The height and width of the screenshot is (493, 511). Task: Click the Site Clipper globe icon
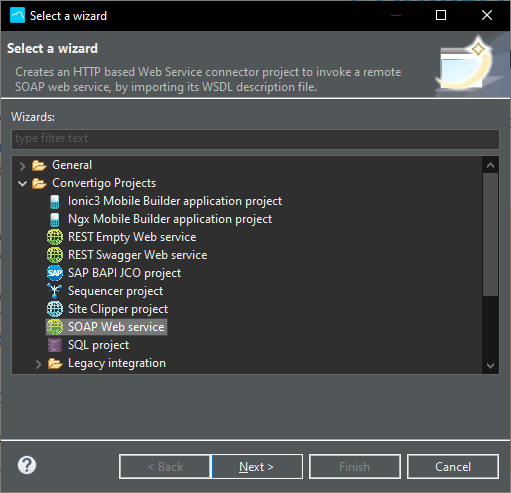click(55, 309)
